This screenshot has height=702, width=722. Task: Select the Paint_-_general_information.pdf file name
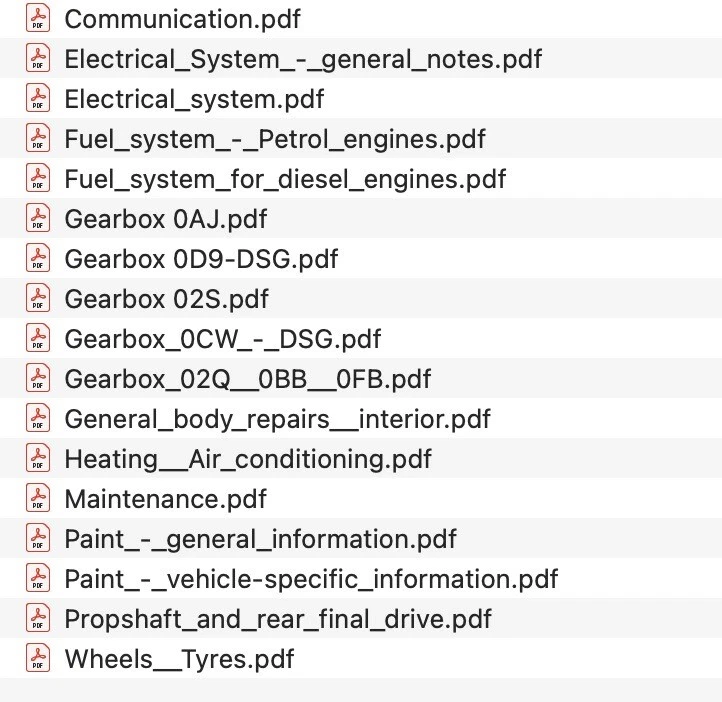coord(260,539)
